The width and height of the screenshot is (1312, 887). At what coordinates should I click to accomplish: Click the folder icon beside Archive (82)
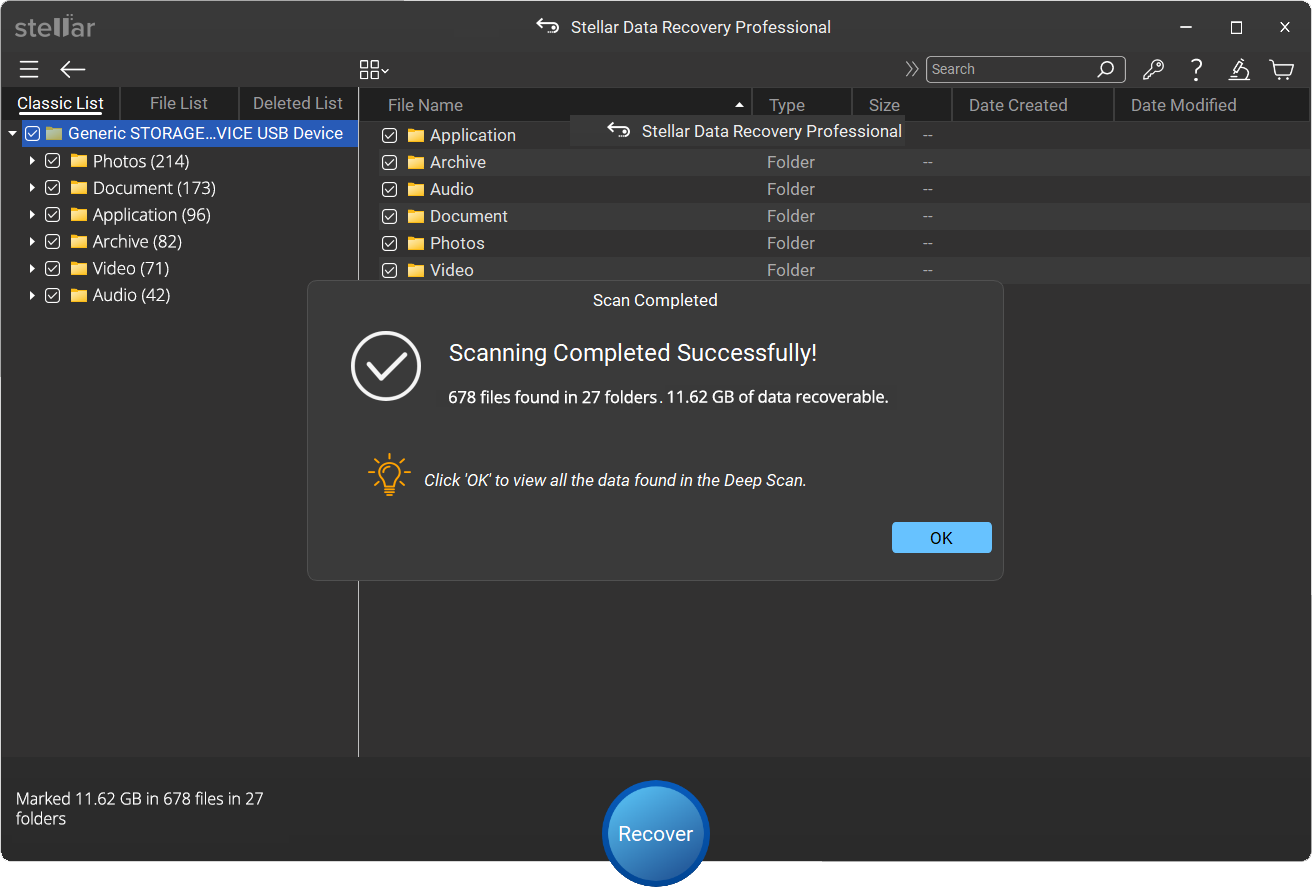pos(79,242)
